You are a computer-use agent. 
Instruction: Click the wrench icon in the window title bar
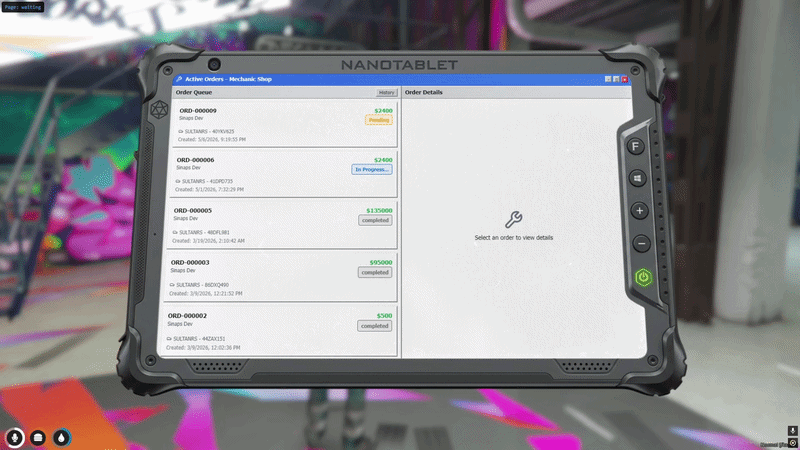pos(179,79)
